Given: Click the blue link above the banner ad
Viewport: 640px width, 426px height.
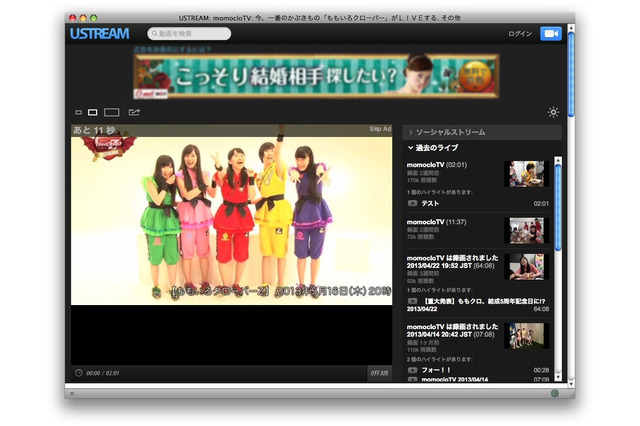Looking at the screenshot, I should (172, 49).
